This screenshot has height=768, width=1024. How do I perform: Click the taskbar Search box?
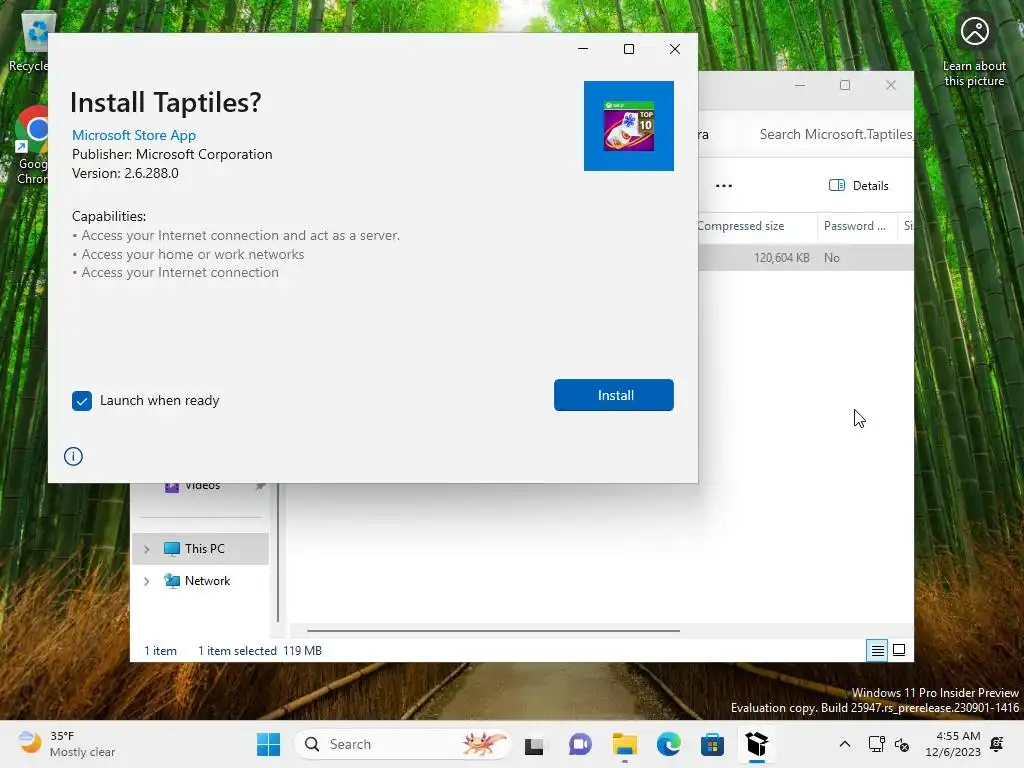(x=402, y=744)
